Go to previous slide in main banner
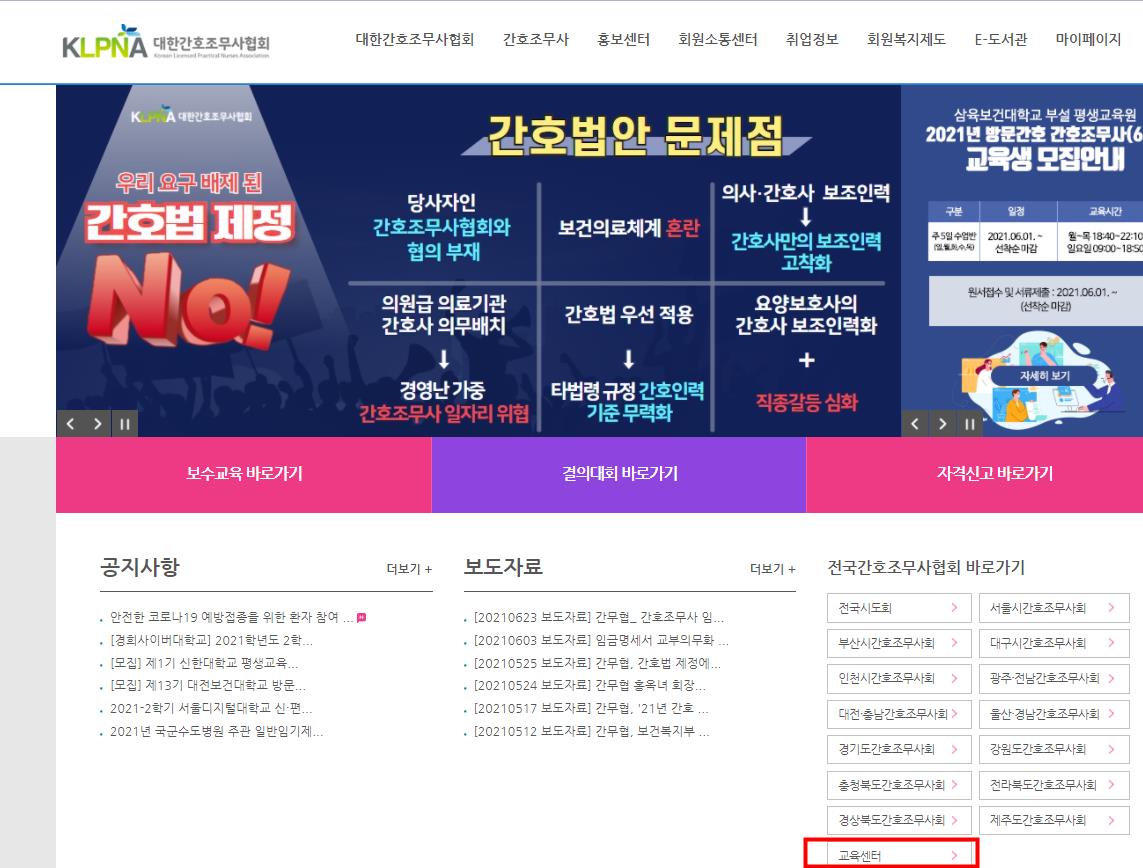Image resolution: width=1143 pixels, height=868 pixels. [71, 424]
